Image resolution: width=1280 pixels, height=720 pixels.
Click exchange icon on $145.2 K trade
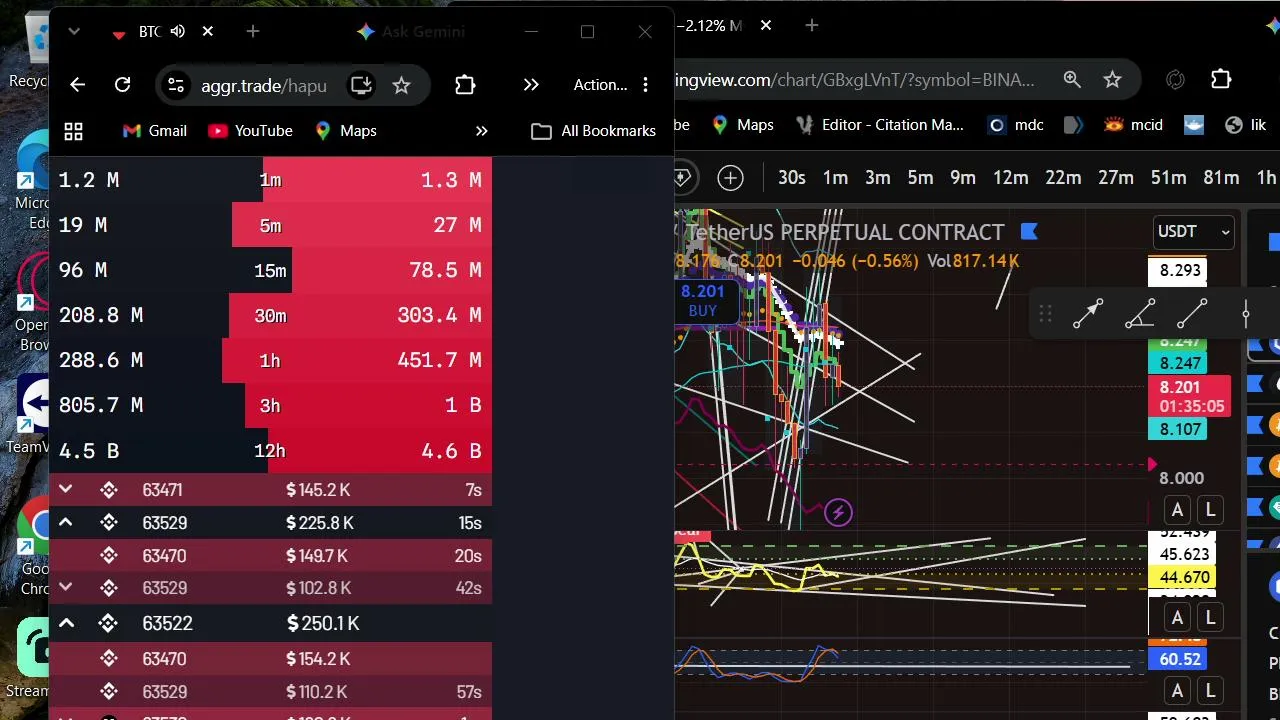[x=109, y=490]
